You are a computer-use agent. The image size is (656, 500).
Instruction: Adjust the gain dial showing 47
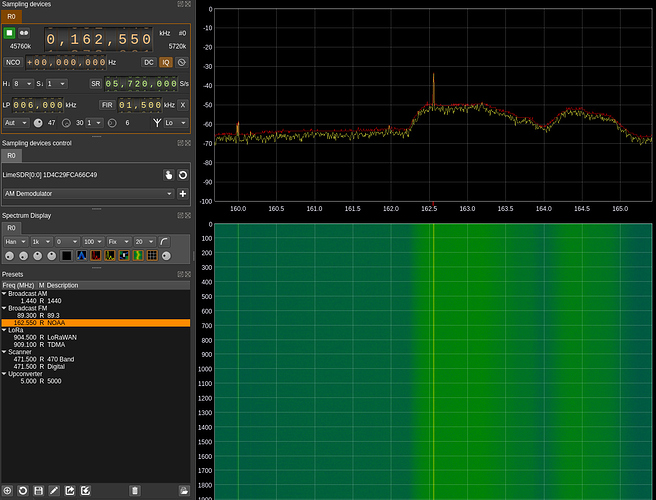(x=38, y=123)
